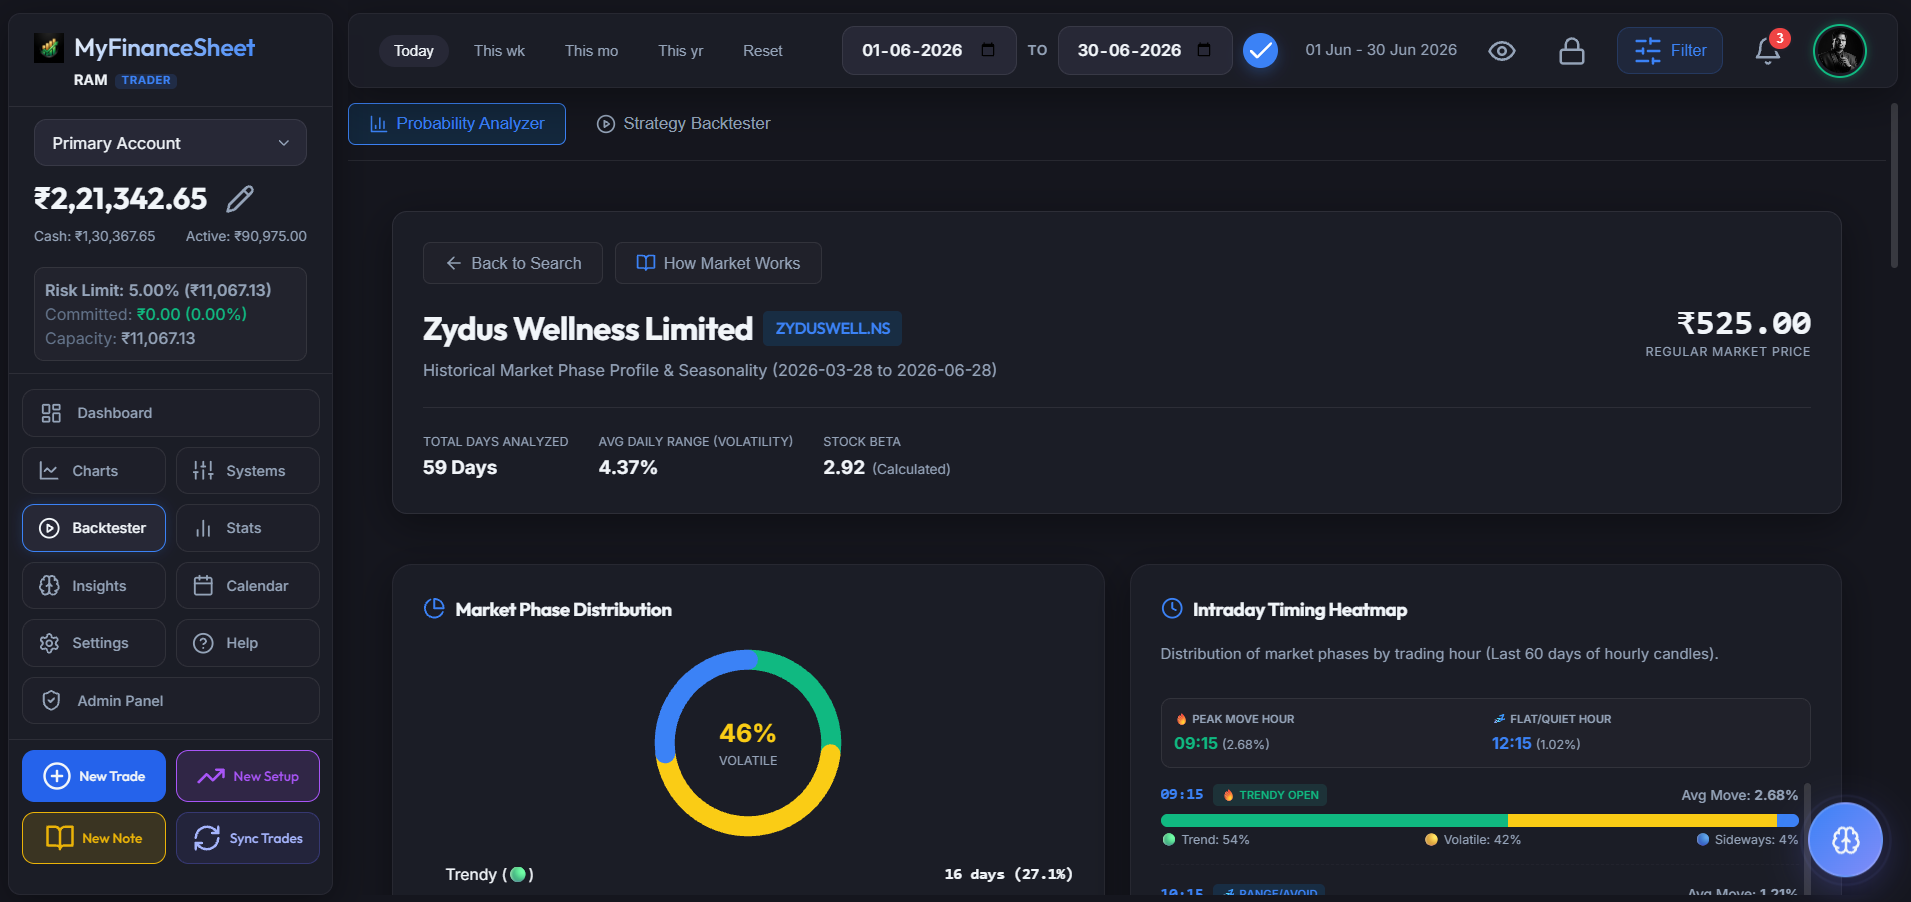Click the Peak Move Hour 09:15 value
The width and height of the screenshot is (1911, 902).
tap(1196, 744)
